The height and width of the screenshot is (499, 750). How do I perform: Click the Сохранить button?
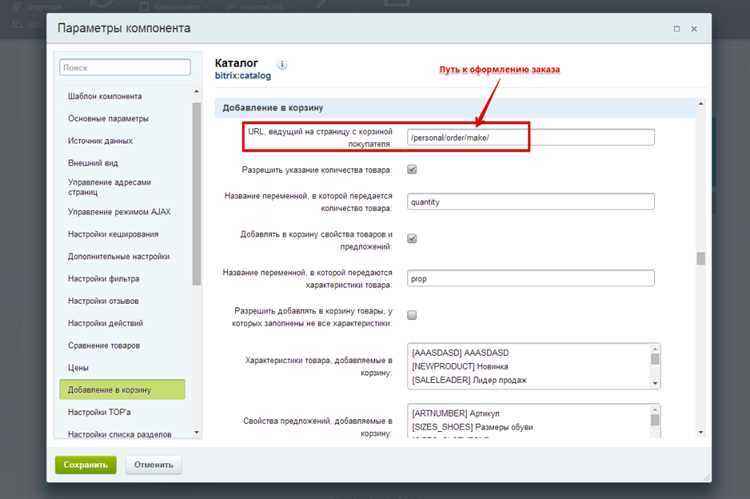86,465
